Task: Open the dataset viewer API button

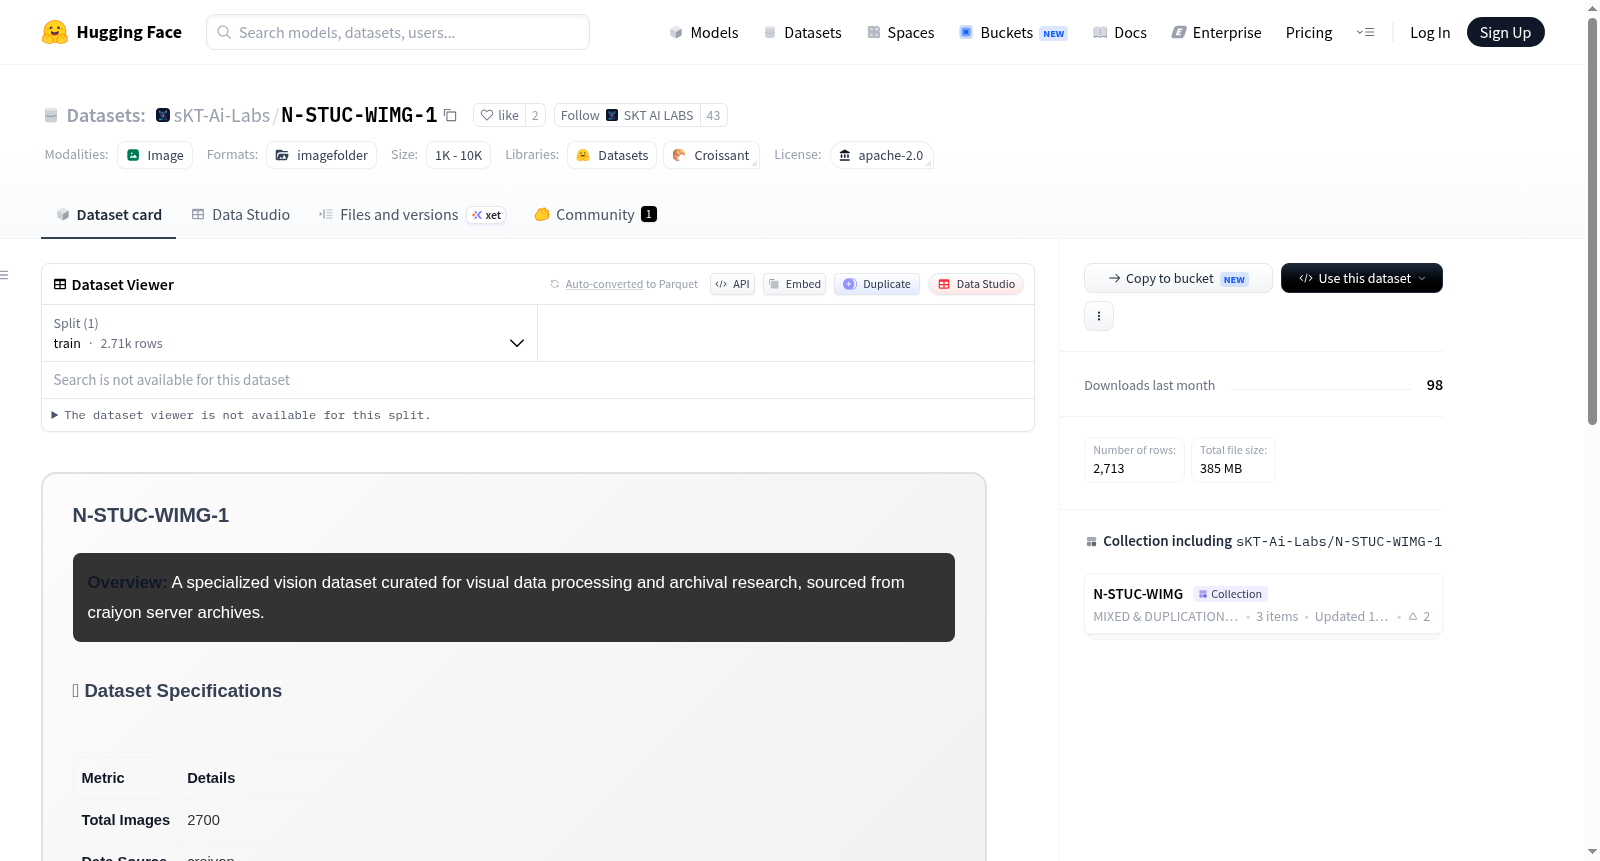Action: tap(732, 284)
